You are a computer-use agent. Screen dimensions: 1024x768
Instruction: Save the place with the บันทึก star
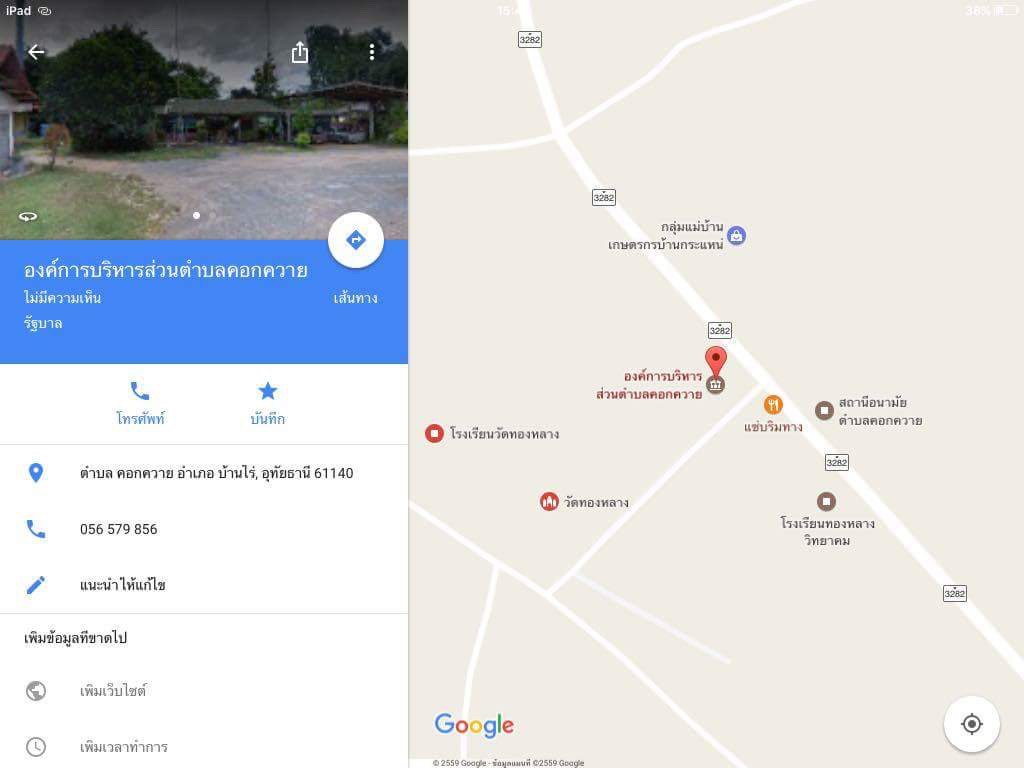(x=268, y=404)
